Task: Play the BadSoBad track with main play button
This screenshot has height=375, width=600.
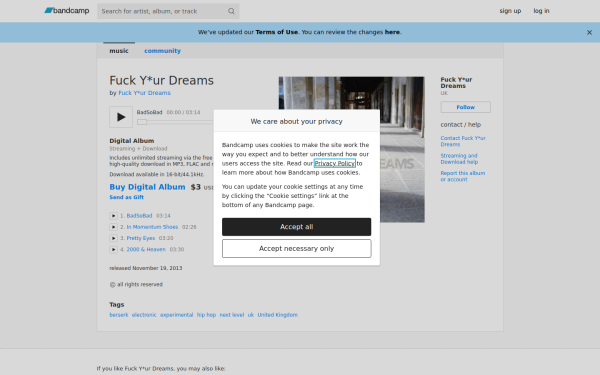Action: 121,117
